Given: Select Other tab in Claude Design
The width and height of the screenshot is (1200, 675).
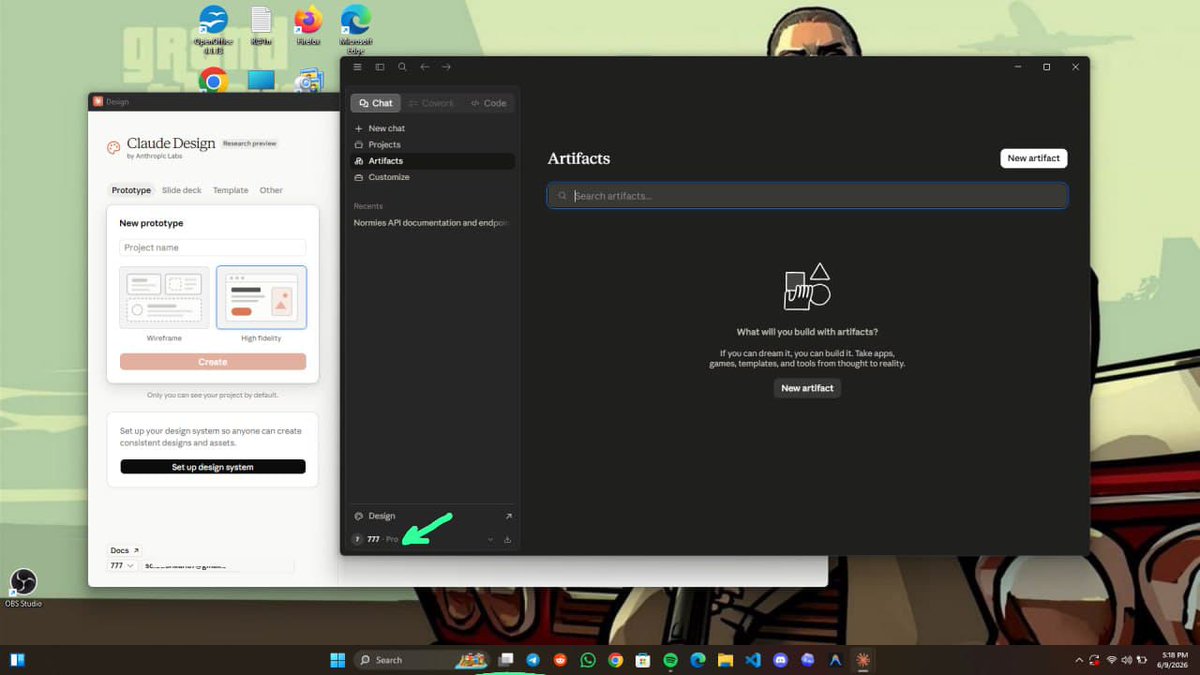Looking at the screenshot, I should point(271,190).
